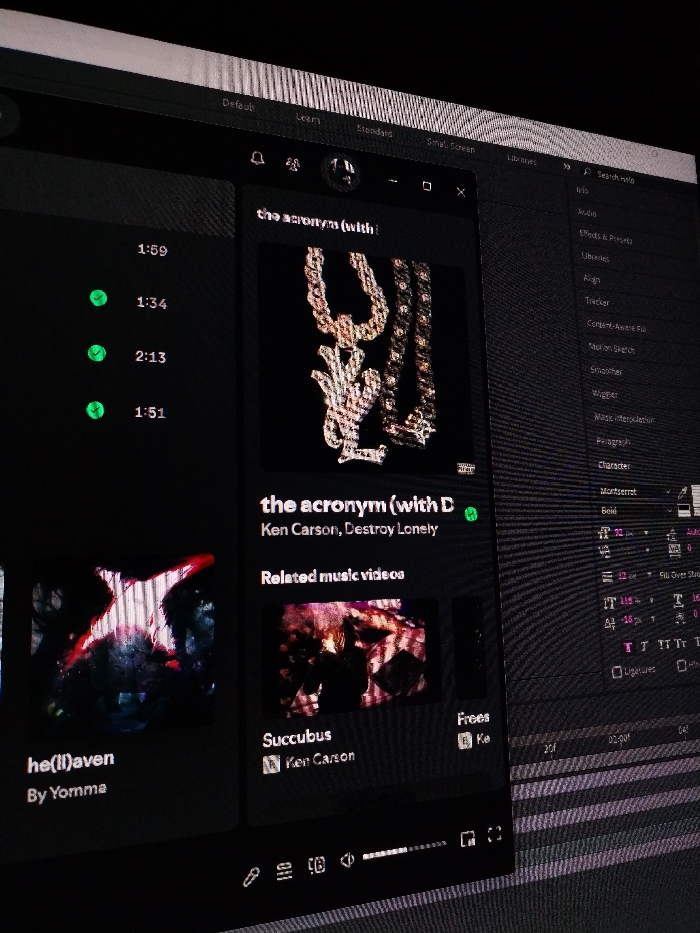Open the Spotify miniplayer icon

(468, 839)
